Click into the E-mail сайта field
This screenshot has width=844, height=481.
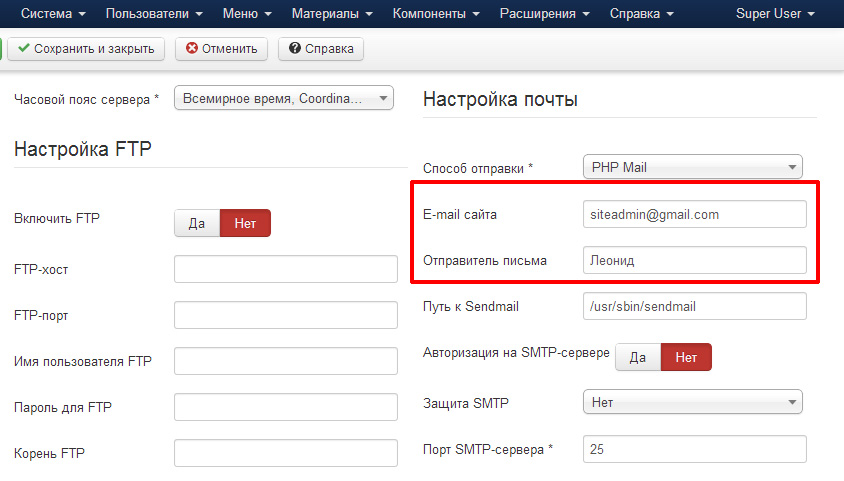694,214
